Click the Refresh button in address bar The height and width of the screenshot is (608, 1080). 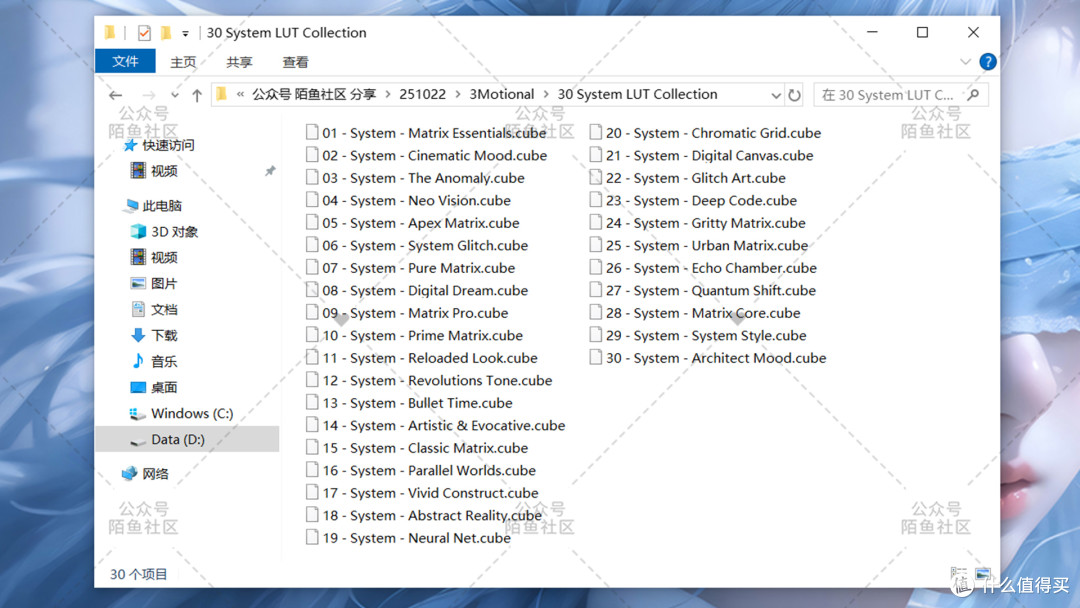point(794,95)
